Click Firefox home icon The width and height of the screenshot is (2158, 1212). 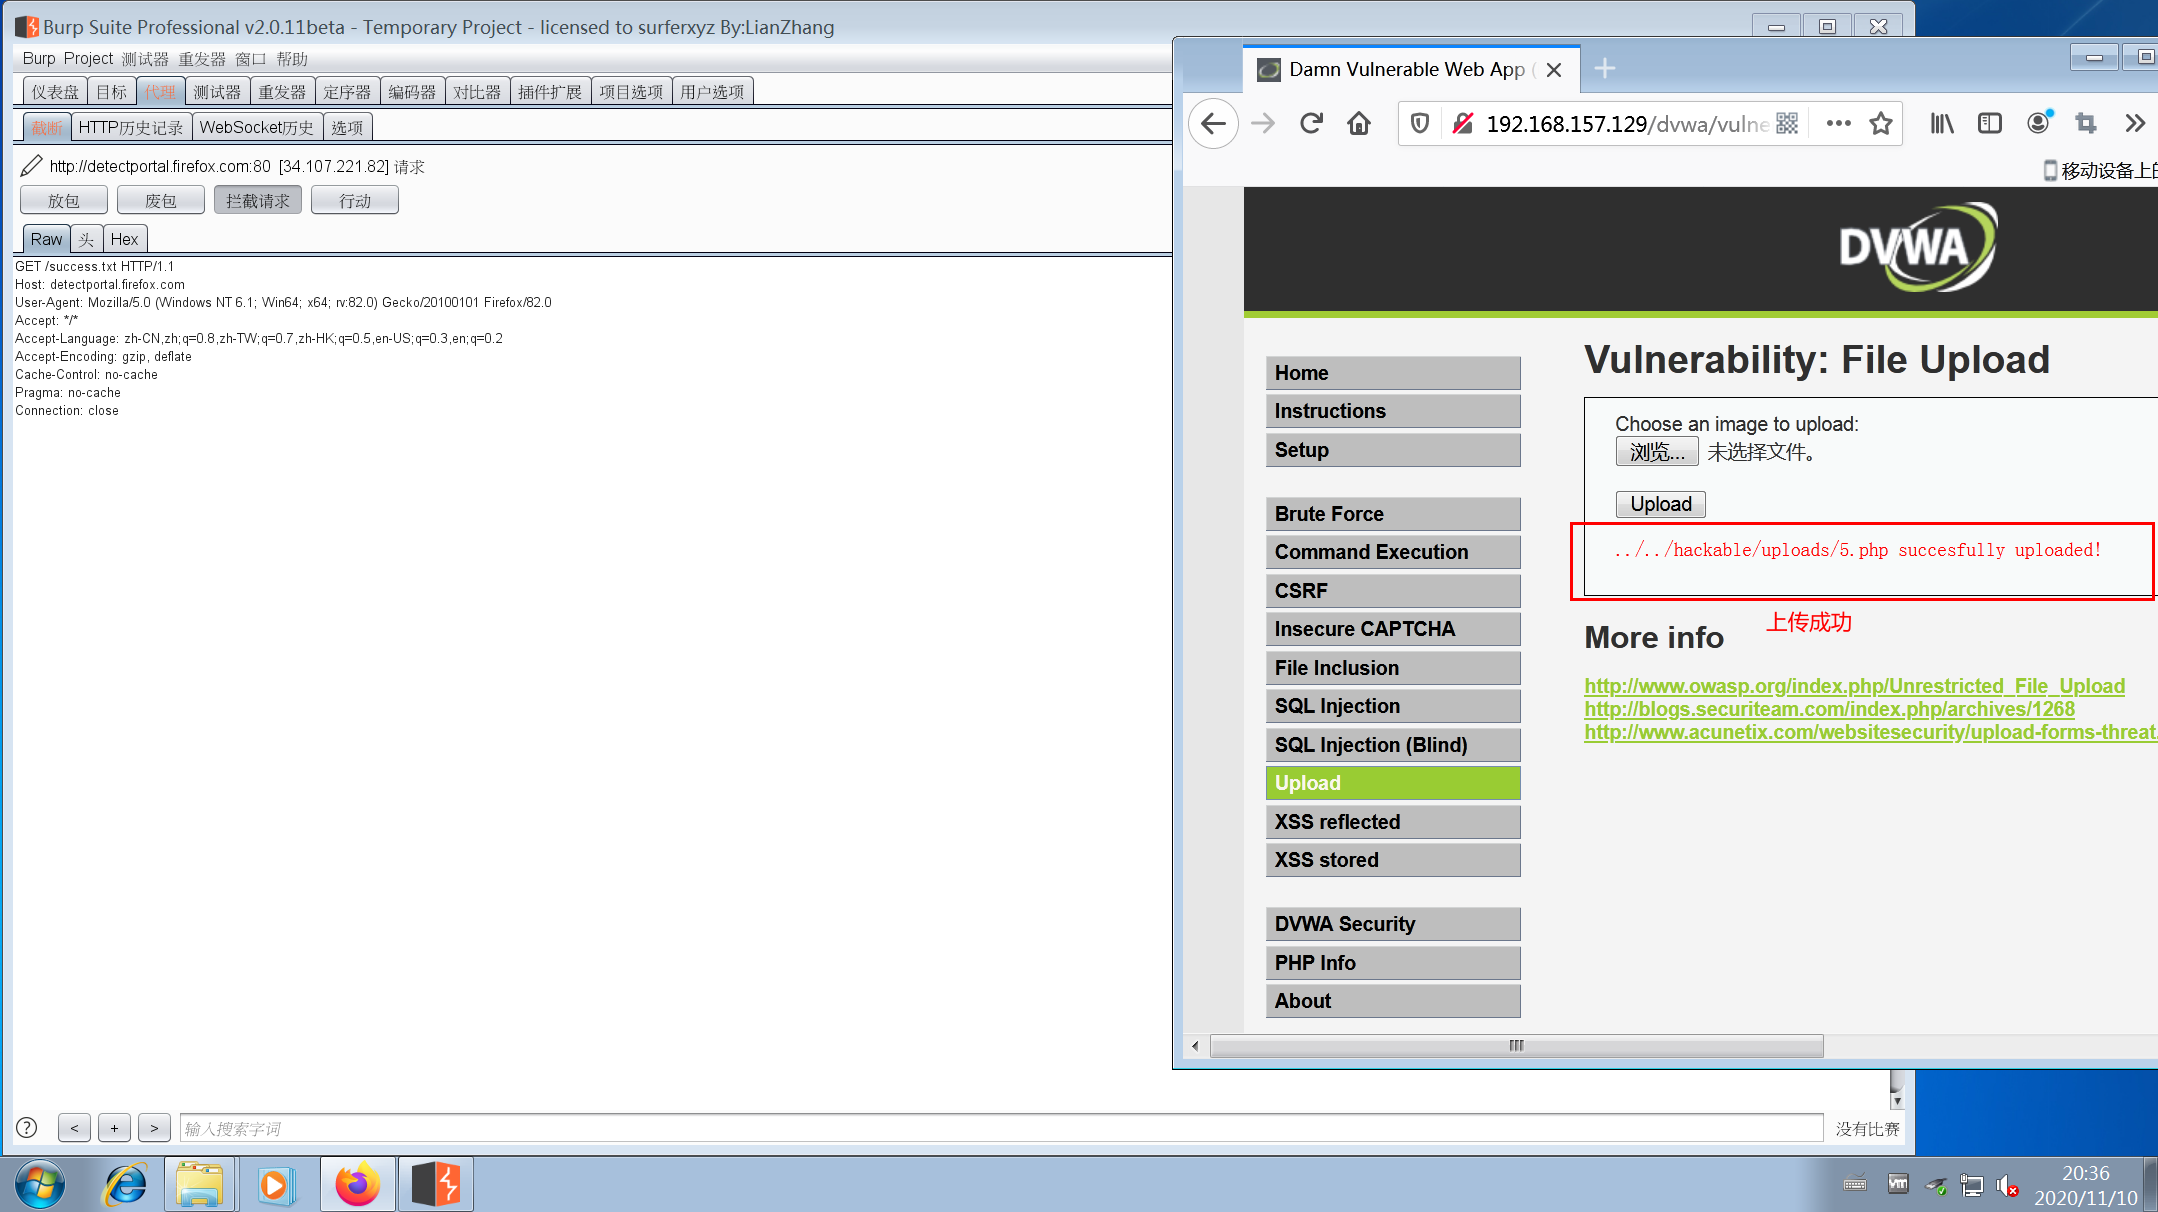pos(1359,123)
